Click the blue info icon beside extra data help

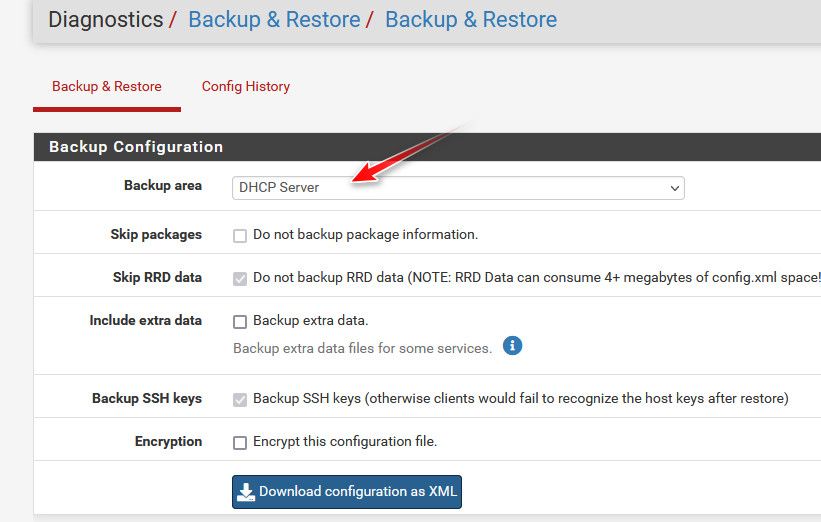click(512, 346)
